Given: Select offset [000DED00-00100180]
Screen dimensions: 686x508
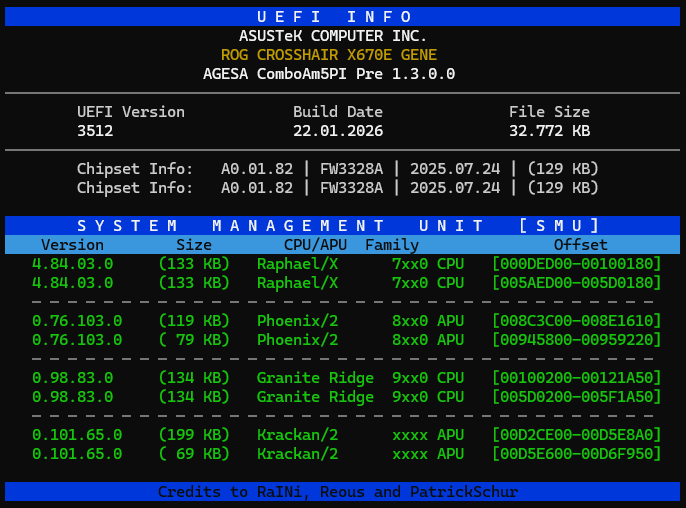Looking at the screenshot, I should click(x=576, y=264).
